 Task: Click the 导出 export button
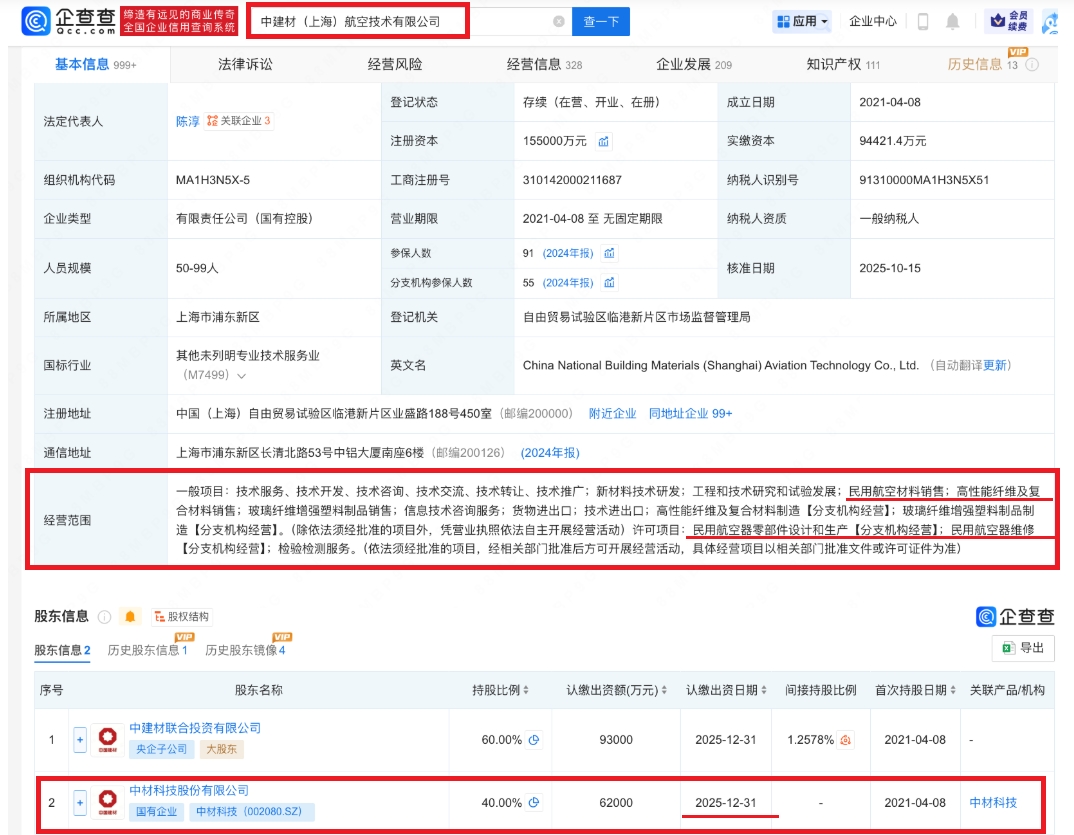point(1023,648)
